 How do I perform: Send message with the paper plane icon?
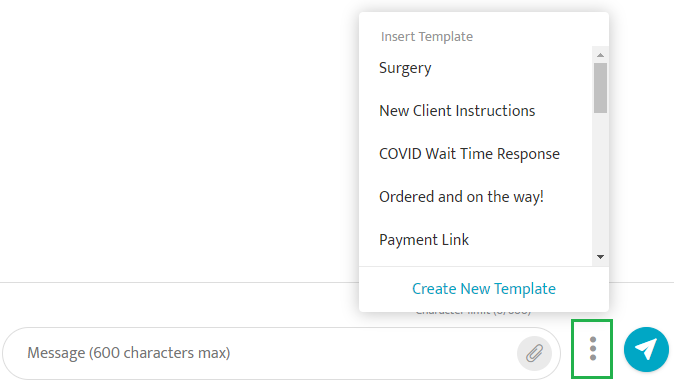pos(646,349)
